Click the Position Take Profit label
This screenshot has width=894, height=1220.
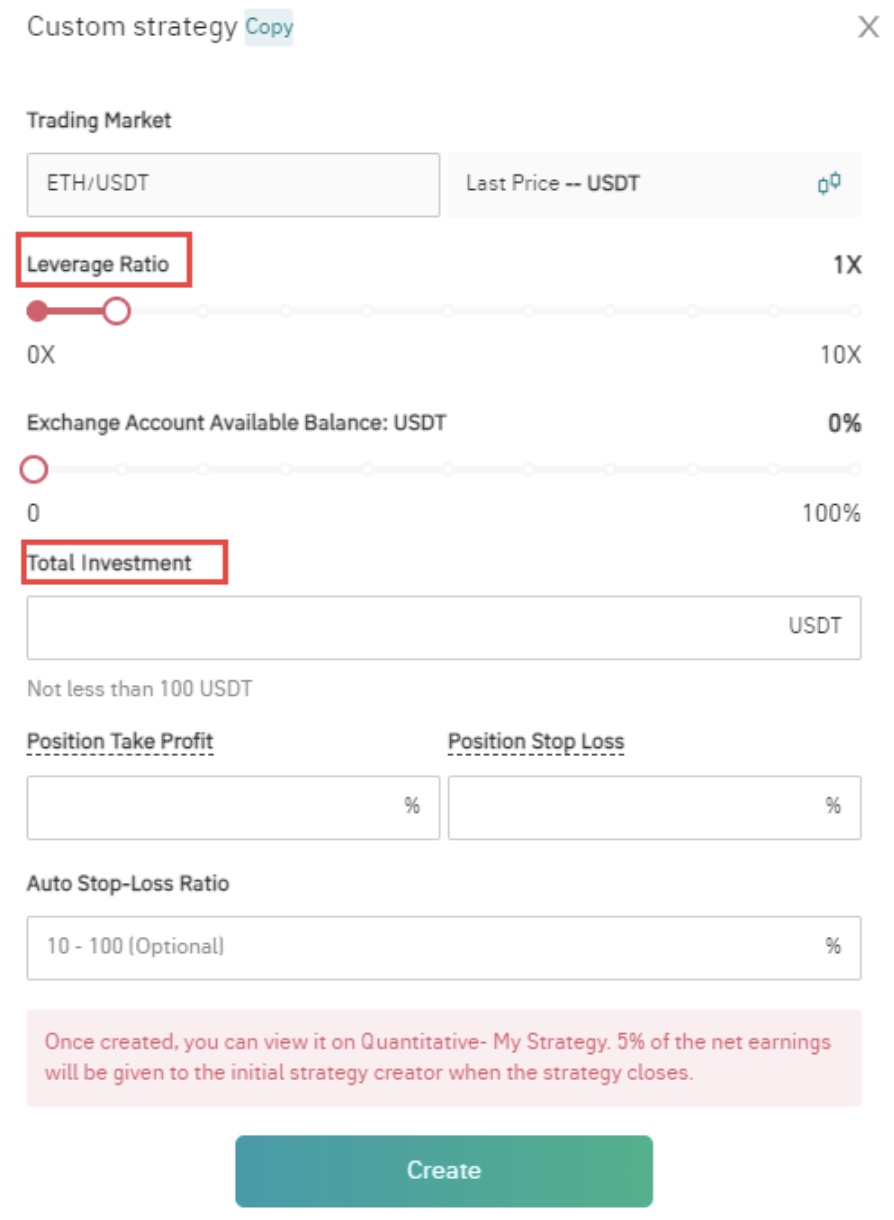[120, 742]
